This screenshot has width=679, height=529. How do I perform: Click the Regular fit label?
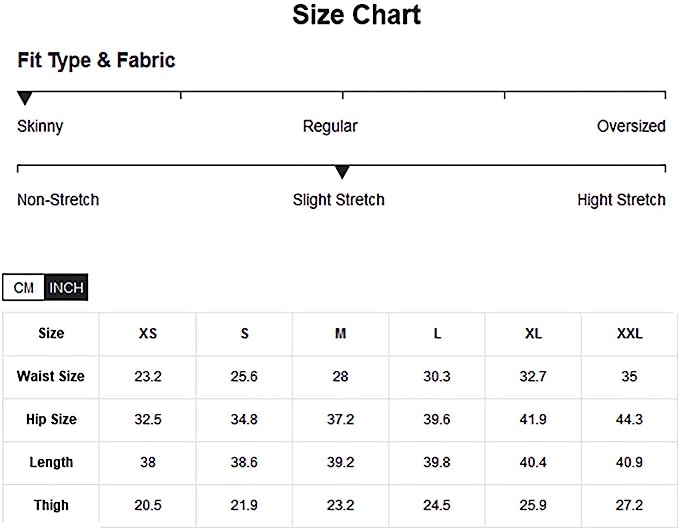pos(330,126)
